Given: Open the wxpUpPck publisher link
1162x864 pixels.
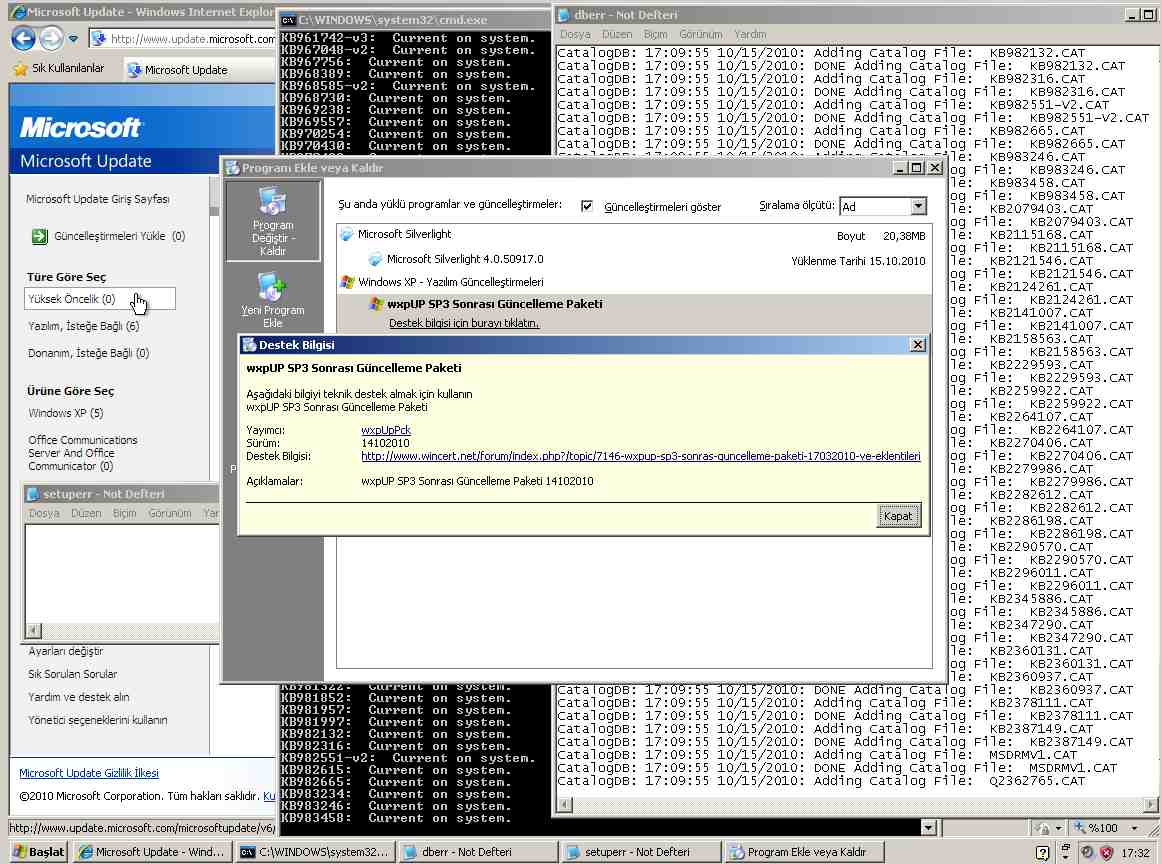Looking at the screenshot, I should tap(386, 430).
